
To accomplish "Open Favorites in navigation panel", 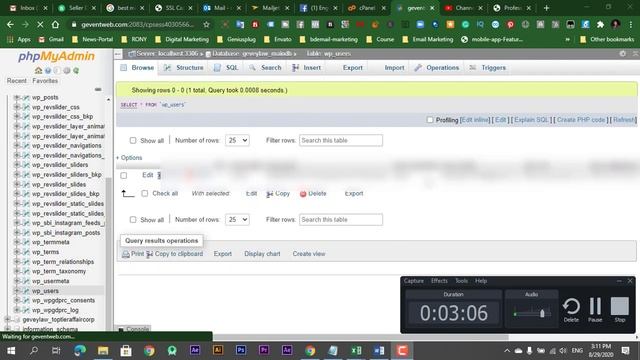I will 45,81.
